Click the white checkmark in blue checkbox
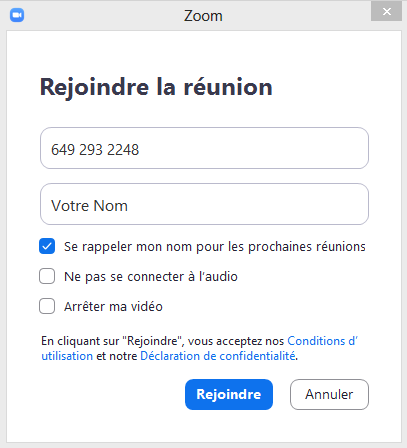Viewport: 407px width, 448px height. click(47, 246)
